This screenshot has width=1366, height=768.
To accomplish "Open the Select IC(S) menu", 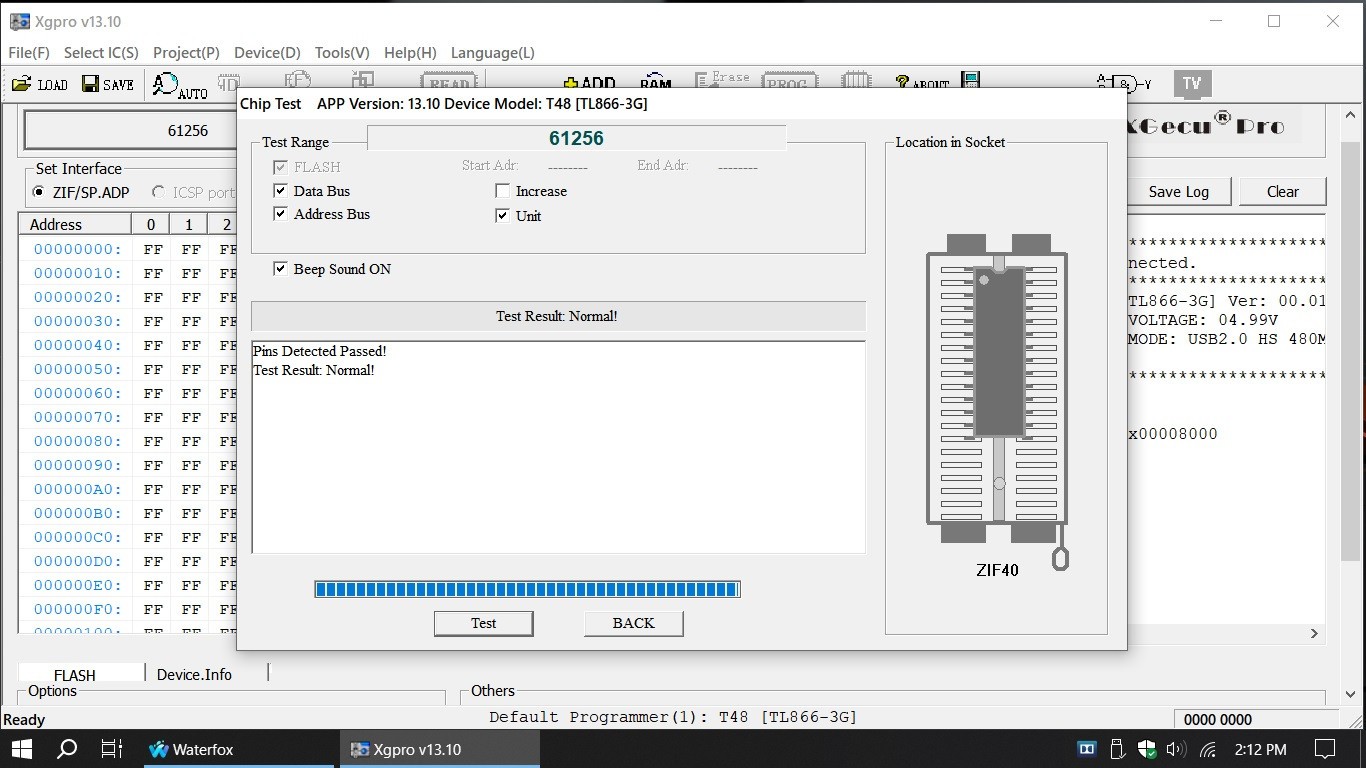I will tap(101, 53).
